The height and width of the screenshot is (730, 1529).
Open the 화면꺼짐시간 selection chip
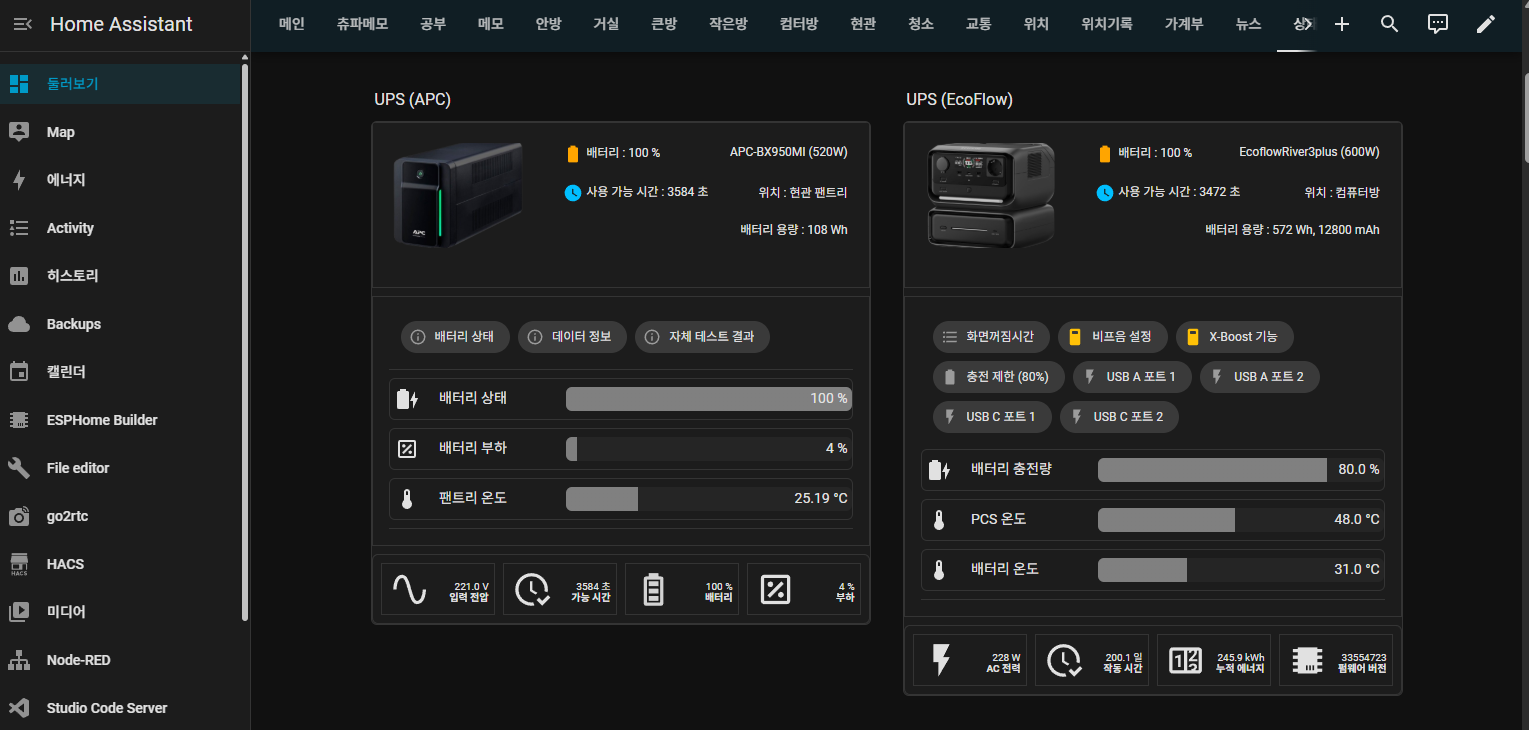point(991,337)
